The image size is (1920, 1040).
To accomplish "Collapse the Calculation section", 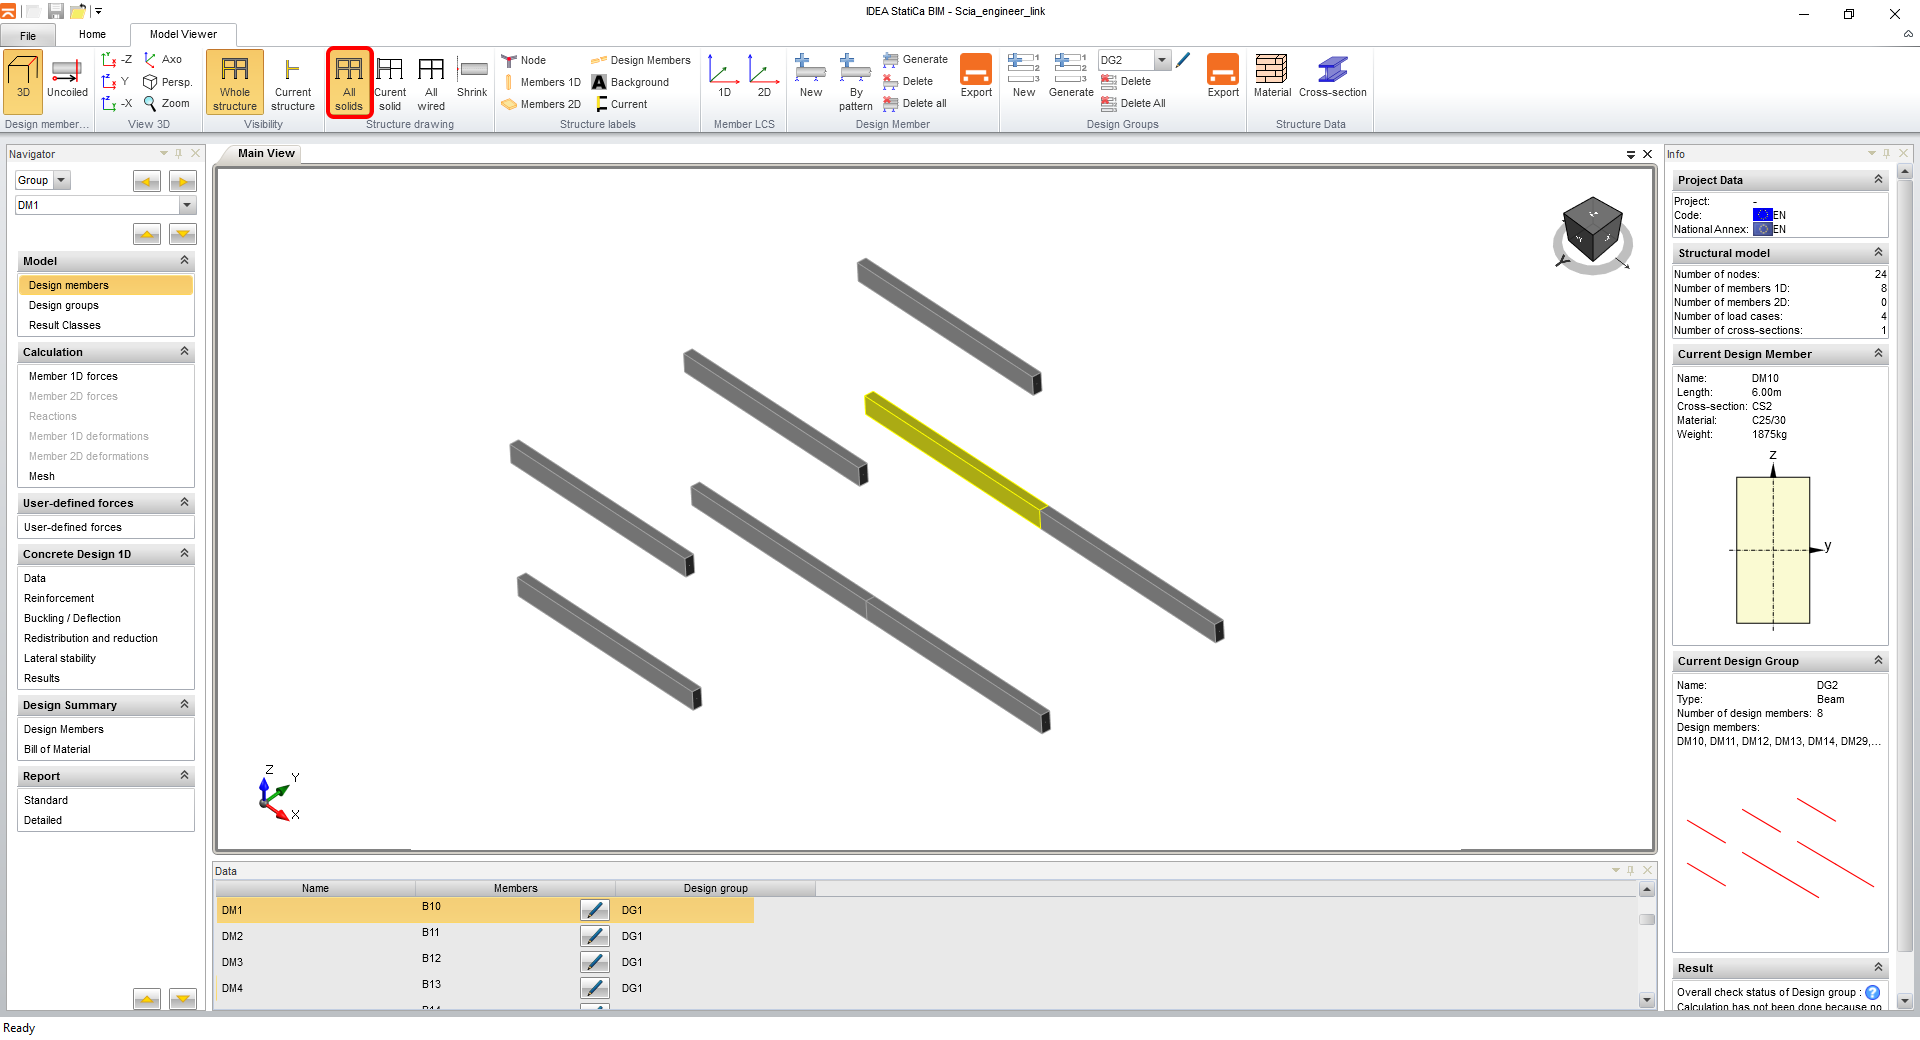I will pyautogui.click(x=184, y=351).
